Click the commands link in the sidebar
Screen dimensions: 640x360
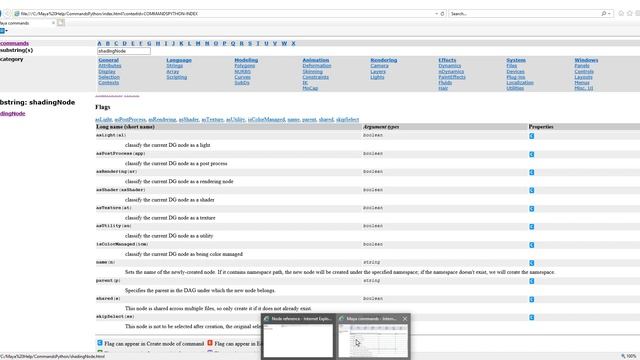[14, 43]
